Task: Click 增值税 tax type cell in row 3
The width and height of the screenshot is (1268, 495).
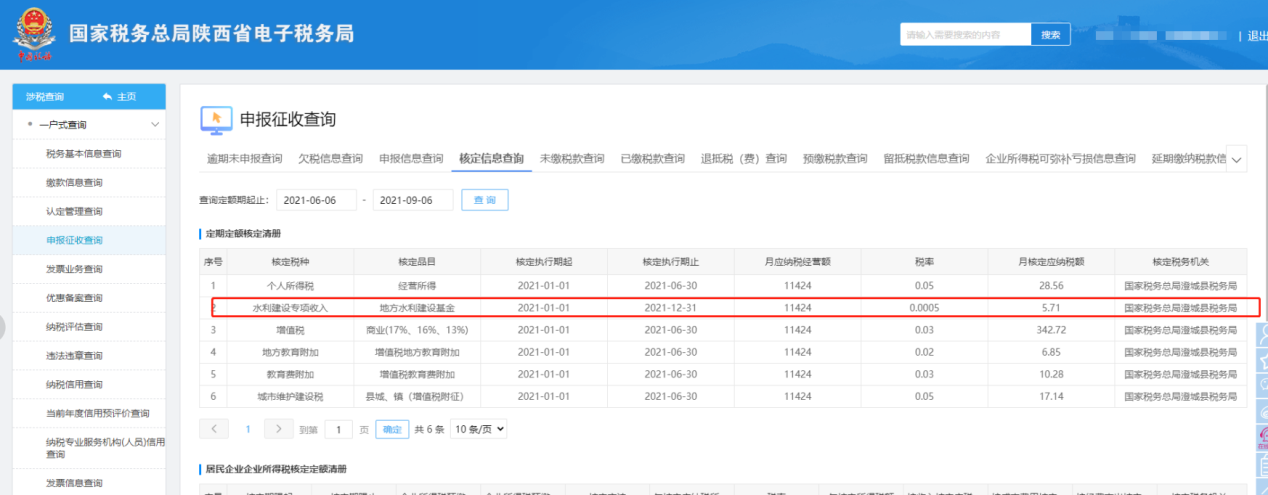Action: [290, 329]
